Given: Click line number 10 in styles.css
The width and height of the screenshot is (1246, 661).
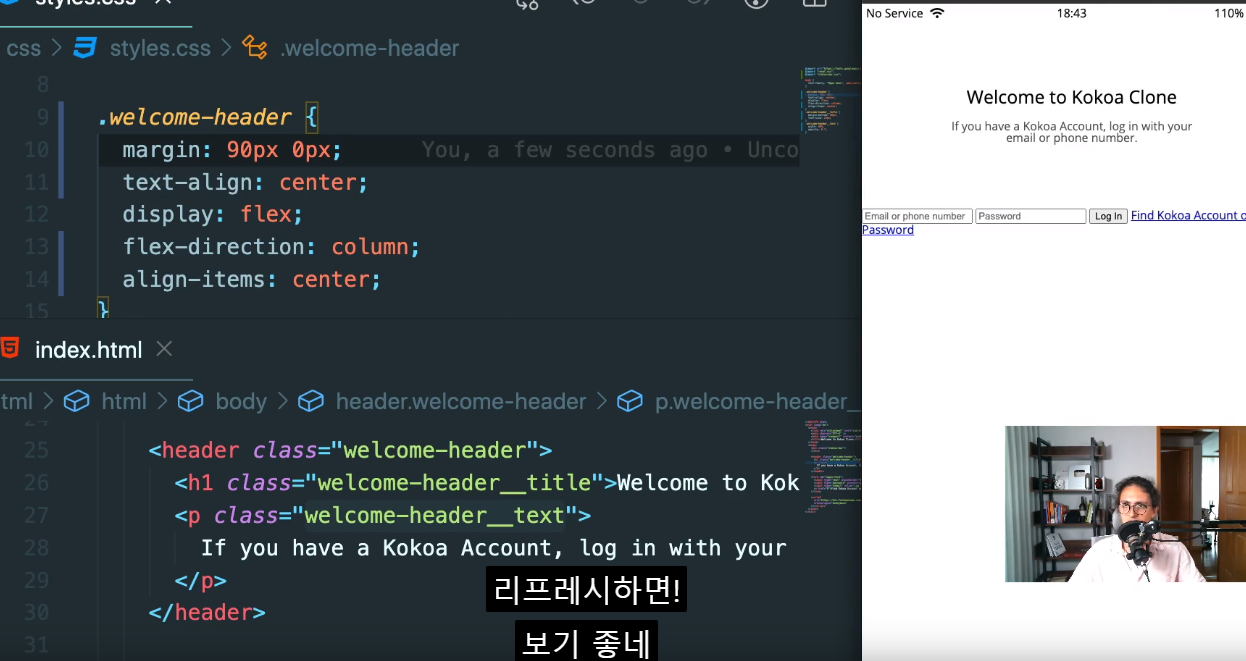Looking at the screenshot, I should (x=36, y=150).
